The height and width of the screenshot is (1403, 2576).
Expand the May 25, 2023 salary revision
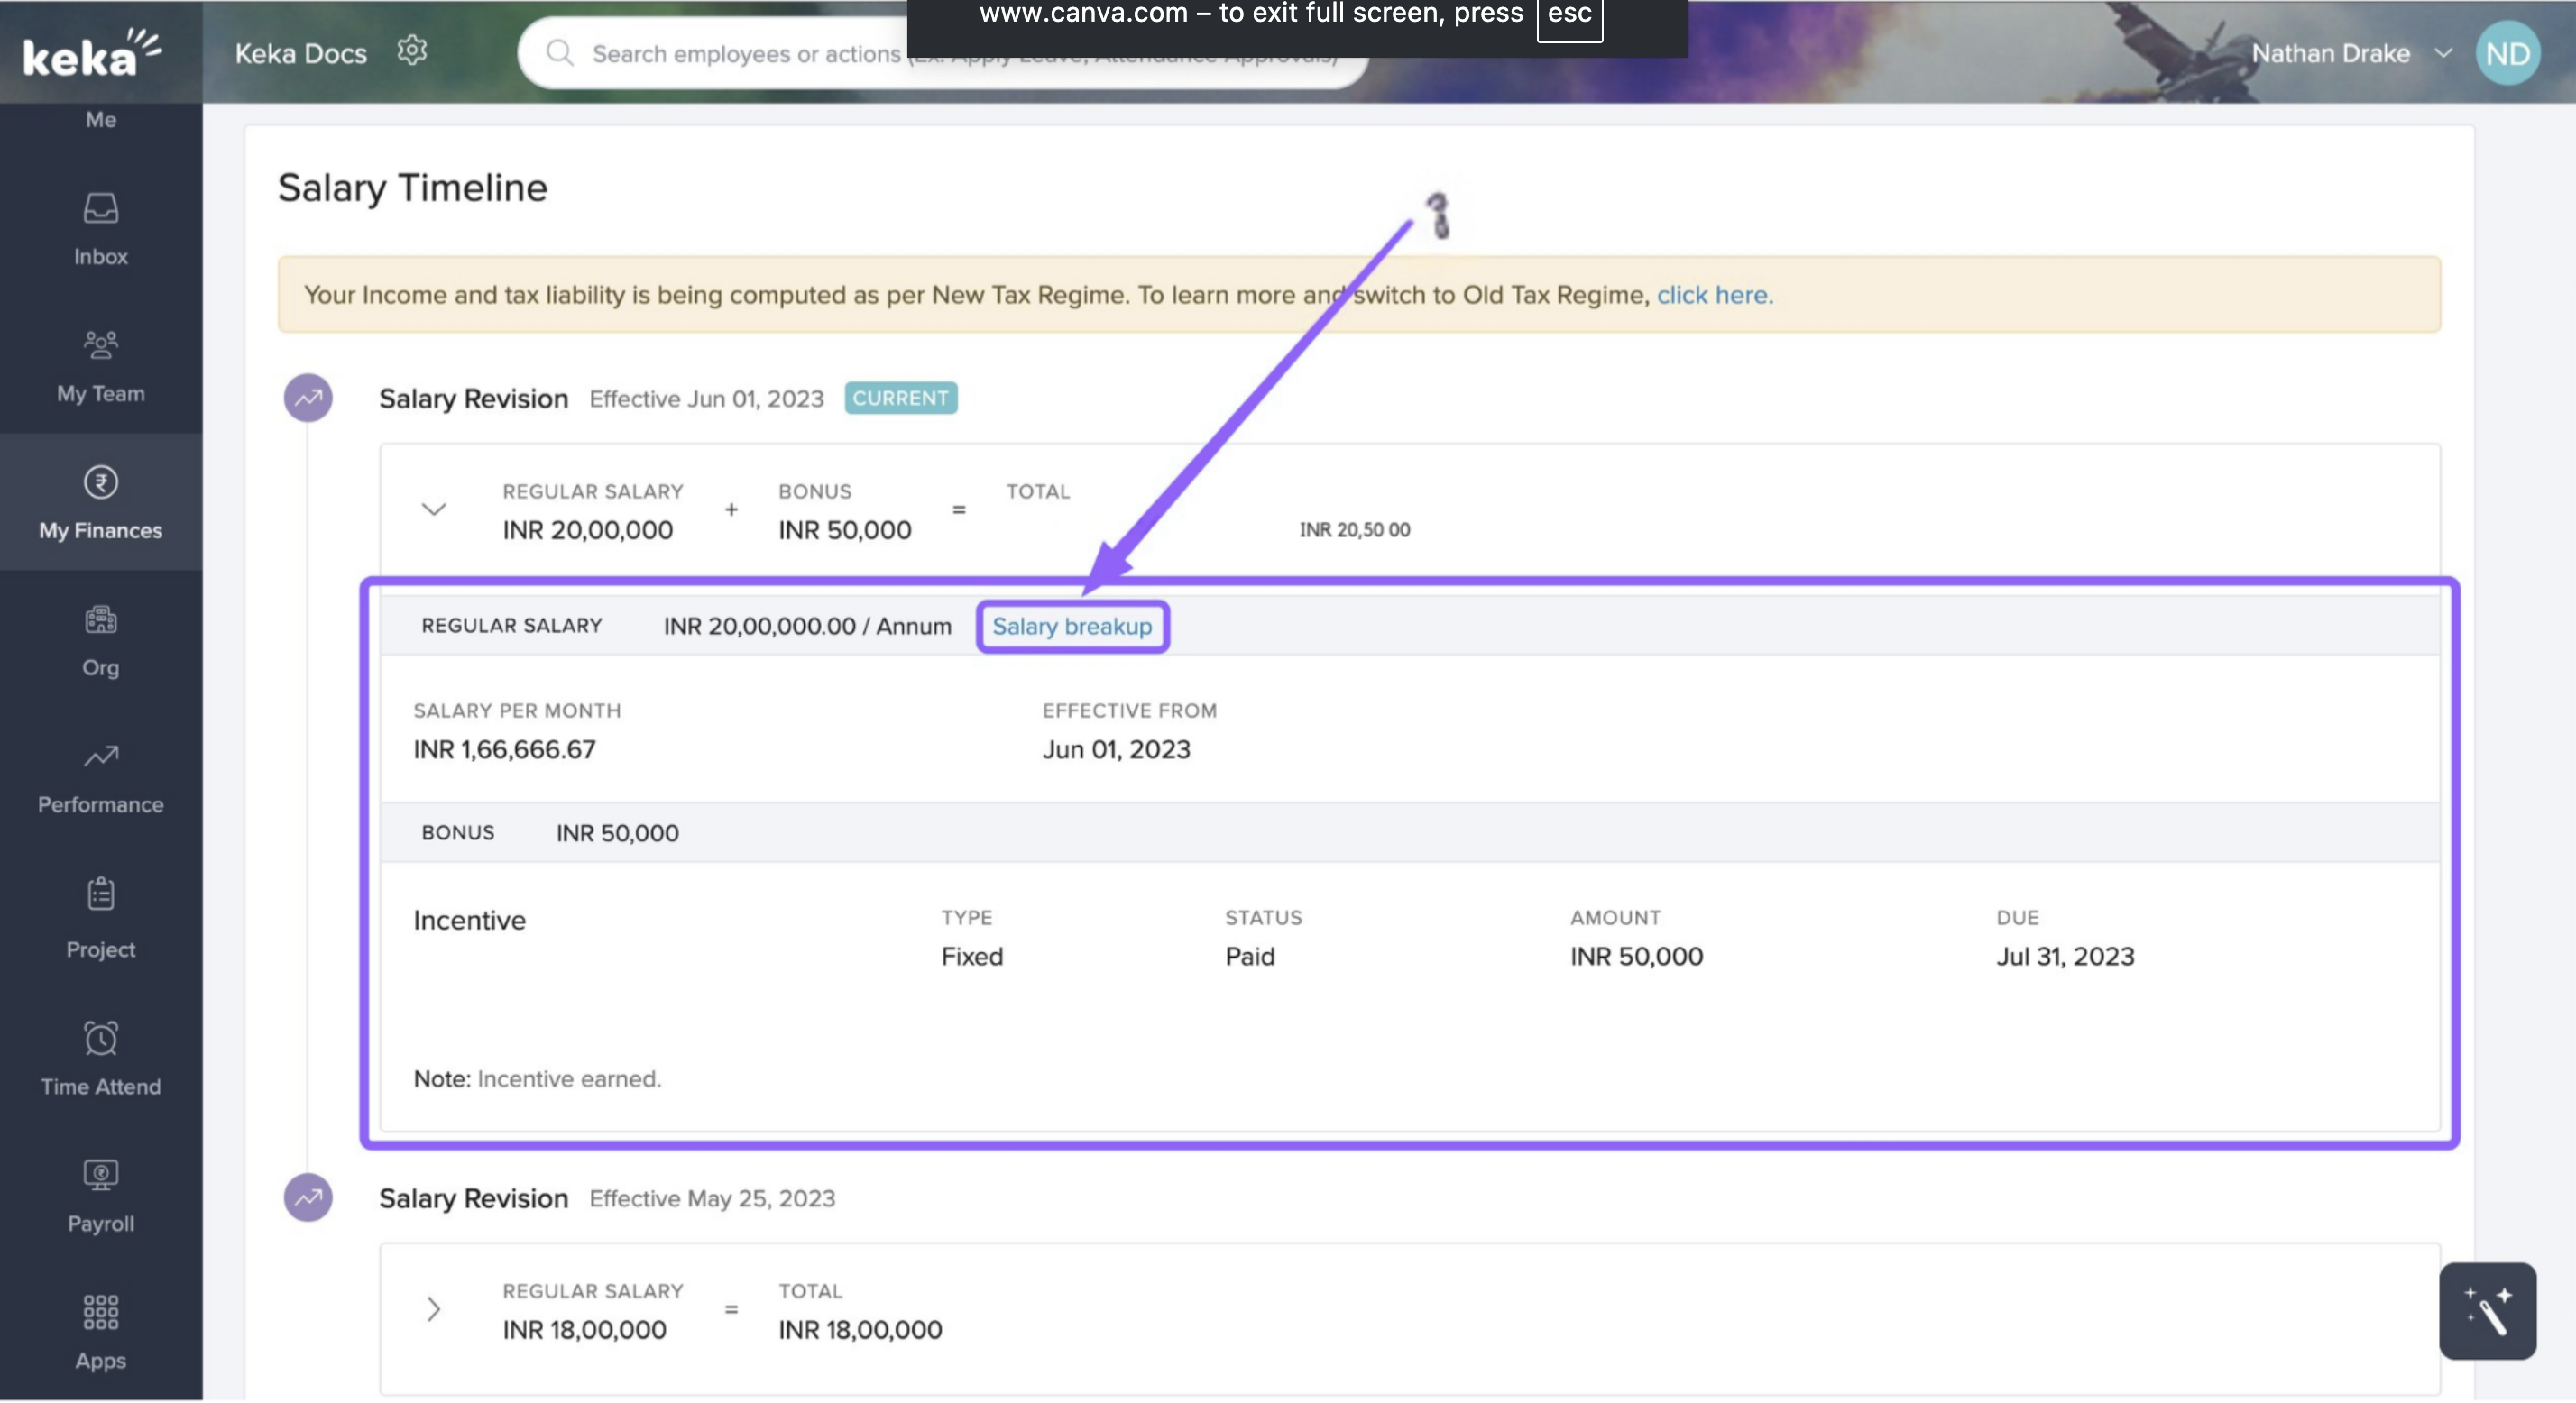pos(433,1310)
